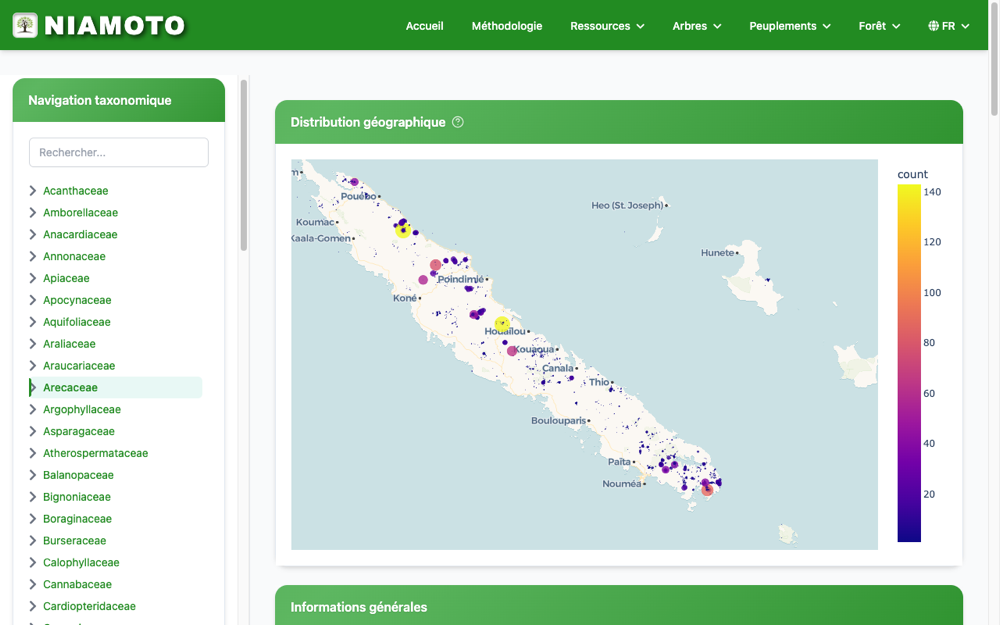Open the Boraginaceae taxon
This screenshot has width=1000, height=625.
coord(77,518)
